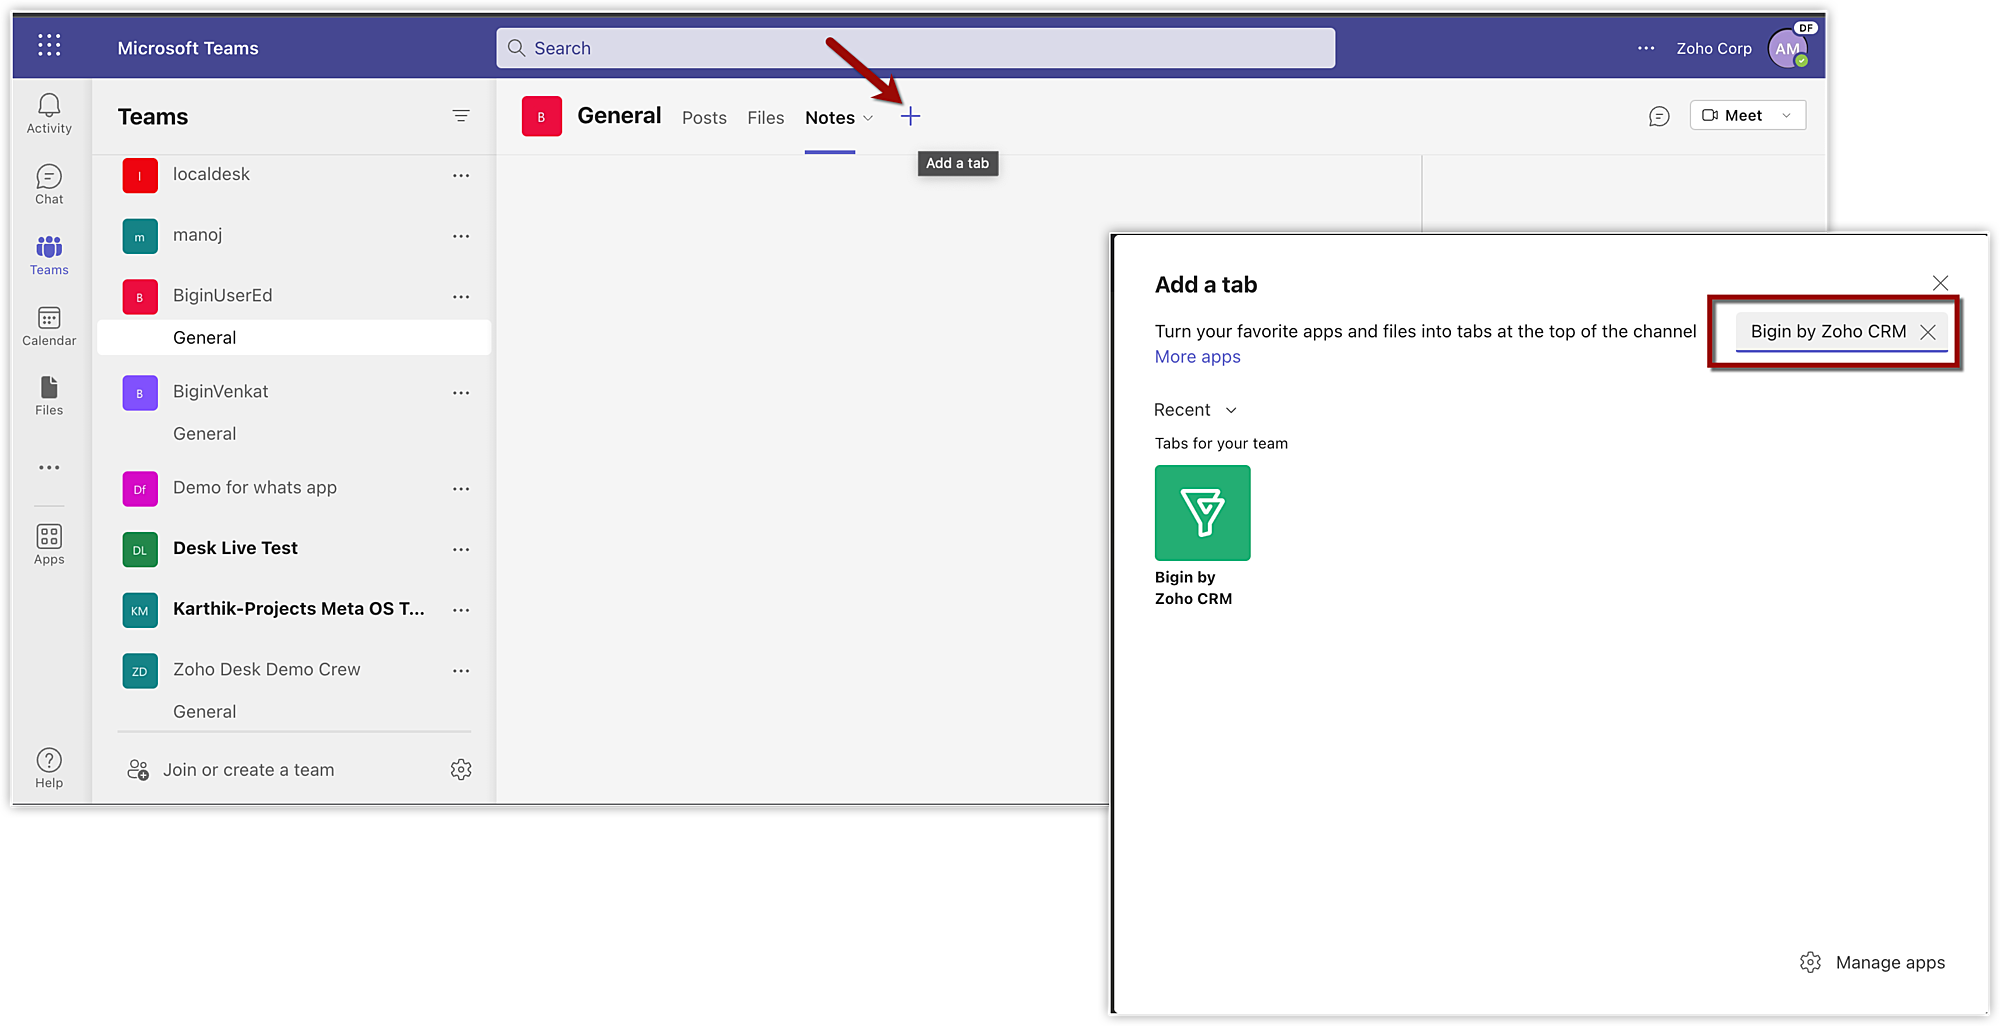Clear the Bigin by Zoho CRM search text
The height and width of the screenshot is (1026, 2000).
point(1928,332)
